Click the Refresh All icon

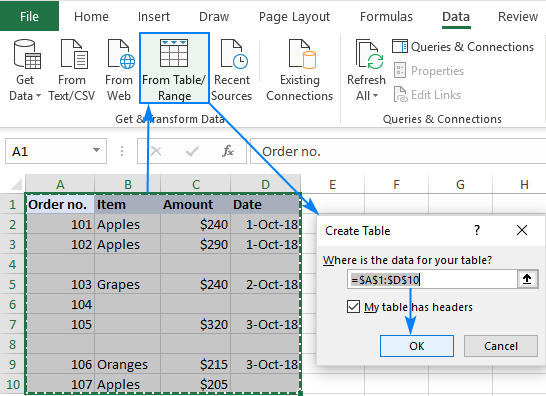(369, 54)
